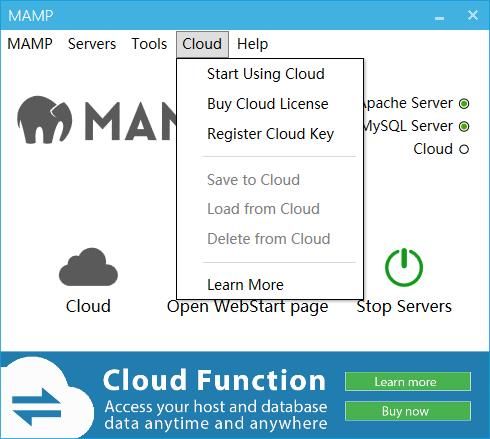The image size is (490, 439).
Task: Open the Tools menu
Action: pos(149,44)
